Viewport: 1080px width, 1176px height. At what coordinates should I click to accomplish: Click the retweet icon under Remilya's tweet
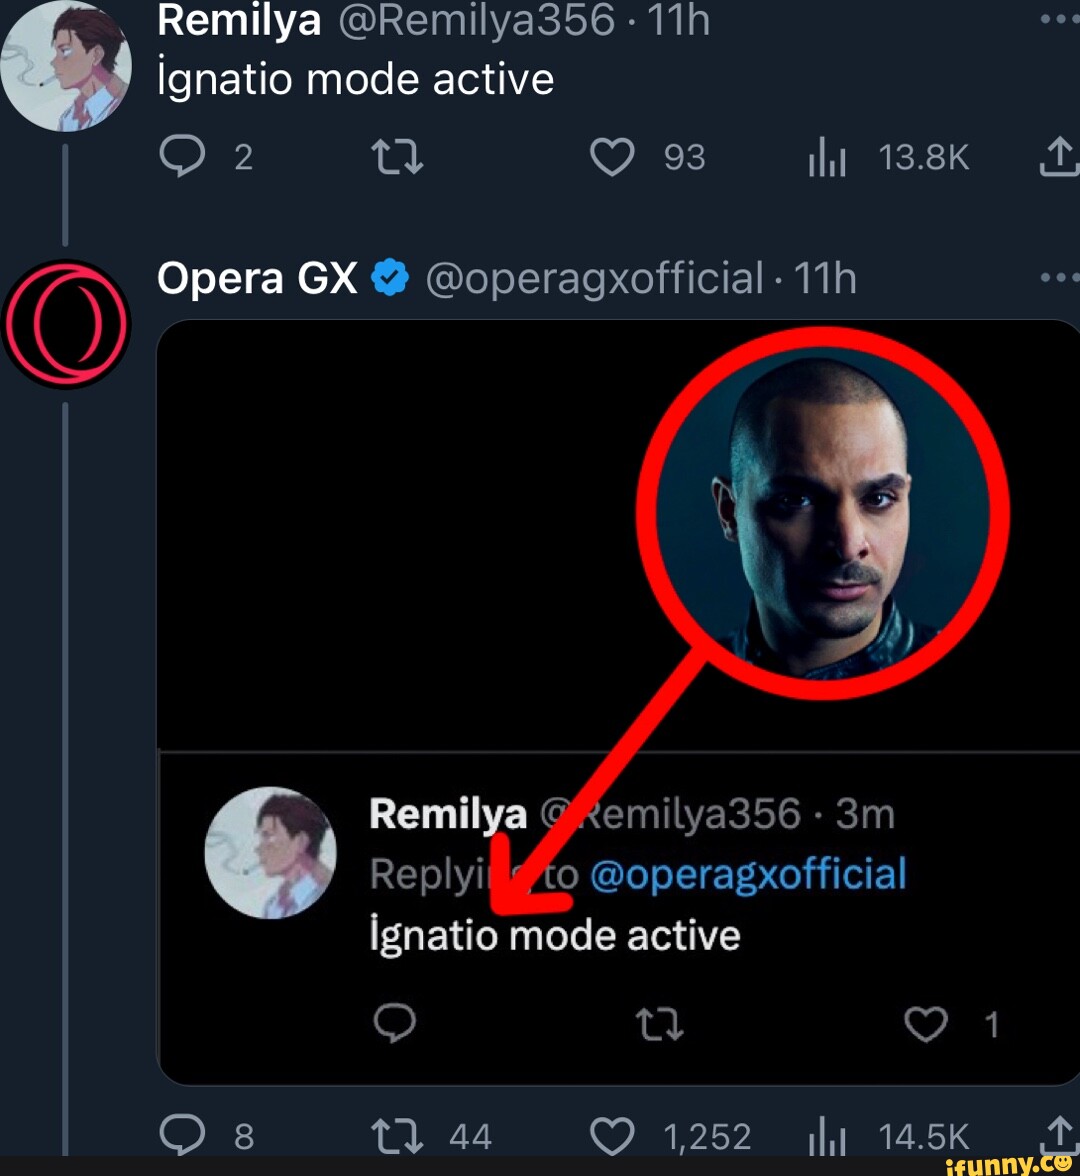pyautogui.click(x=396, y=157)
